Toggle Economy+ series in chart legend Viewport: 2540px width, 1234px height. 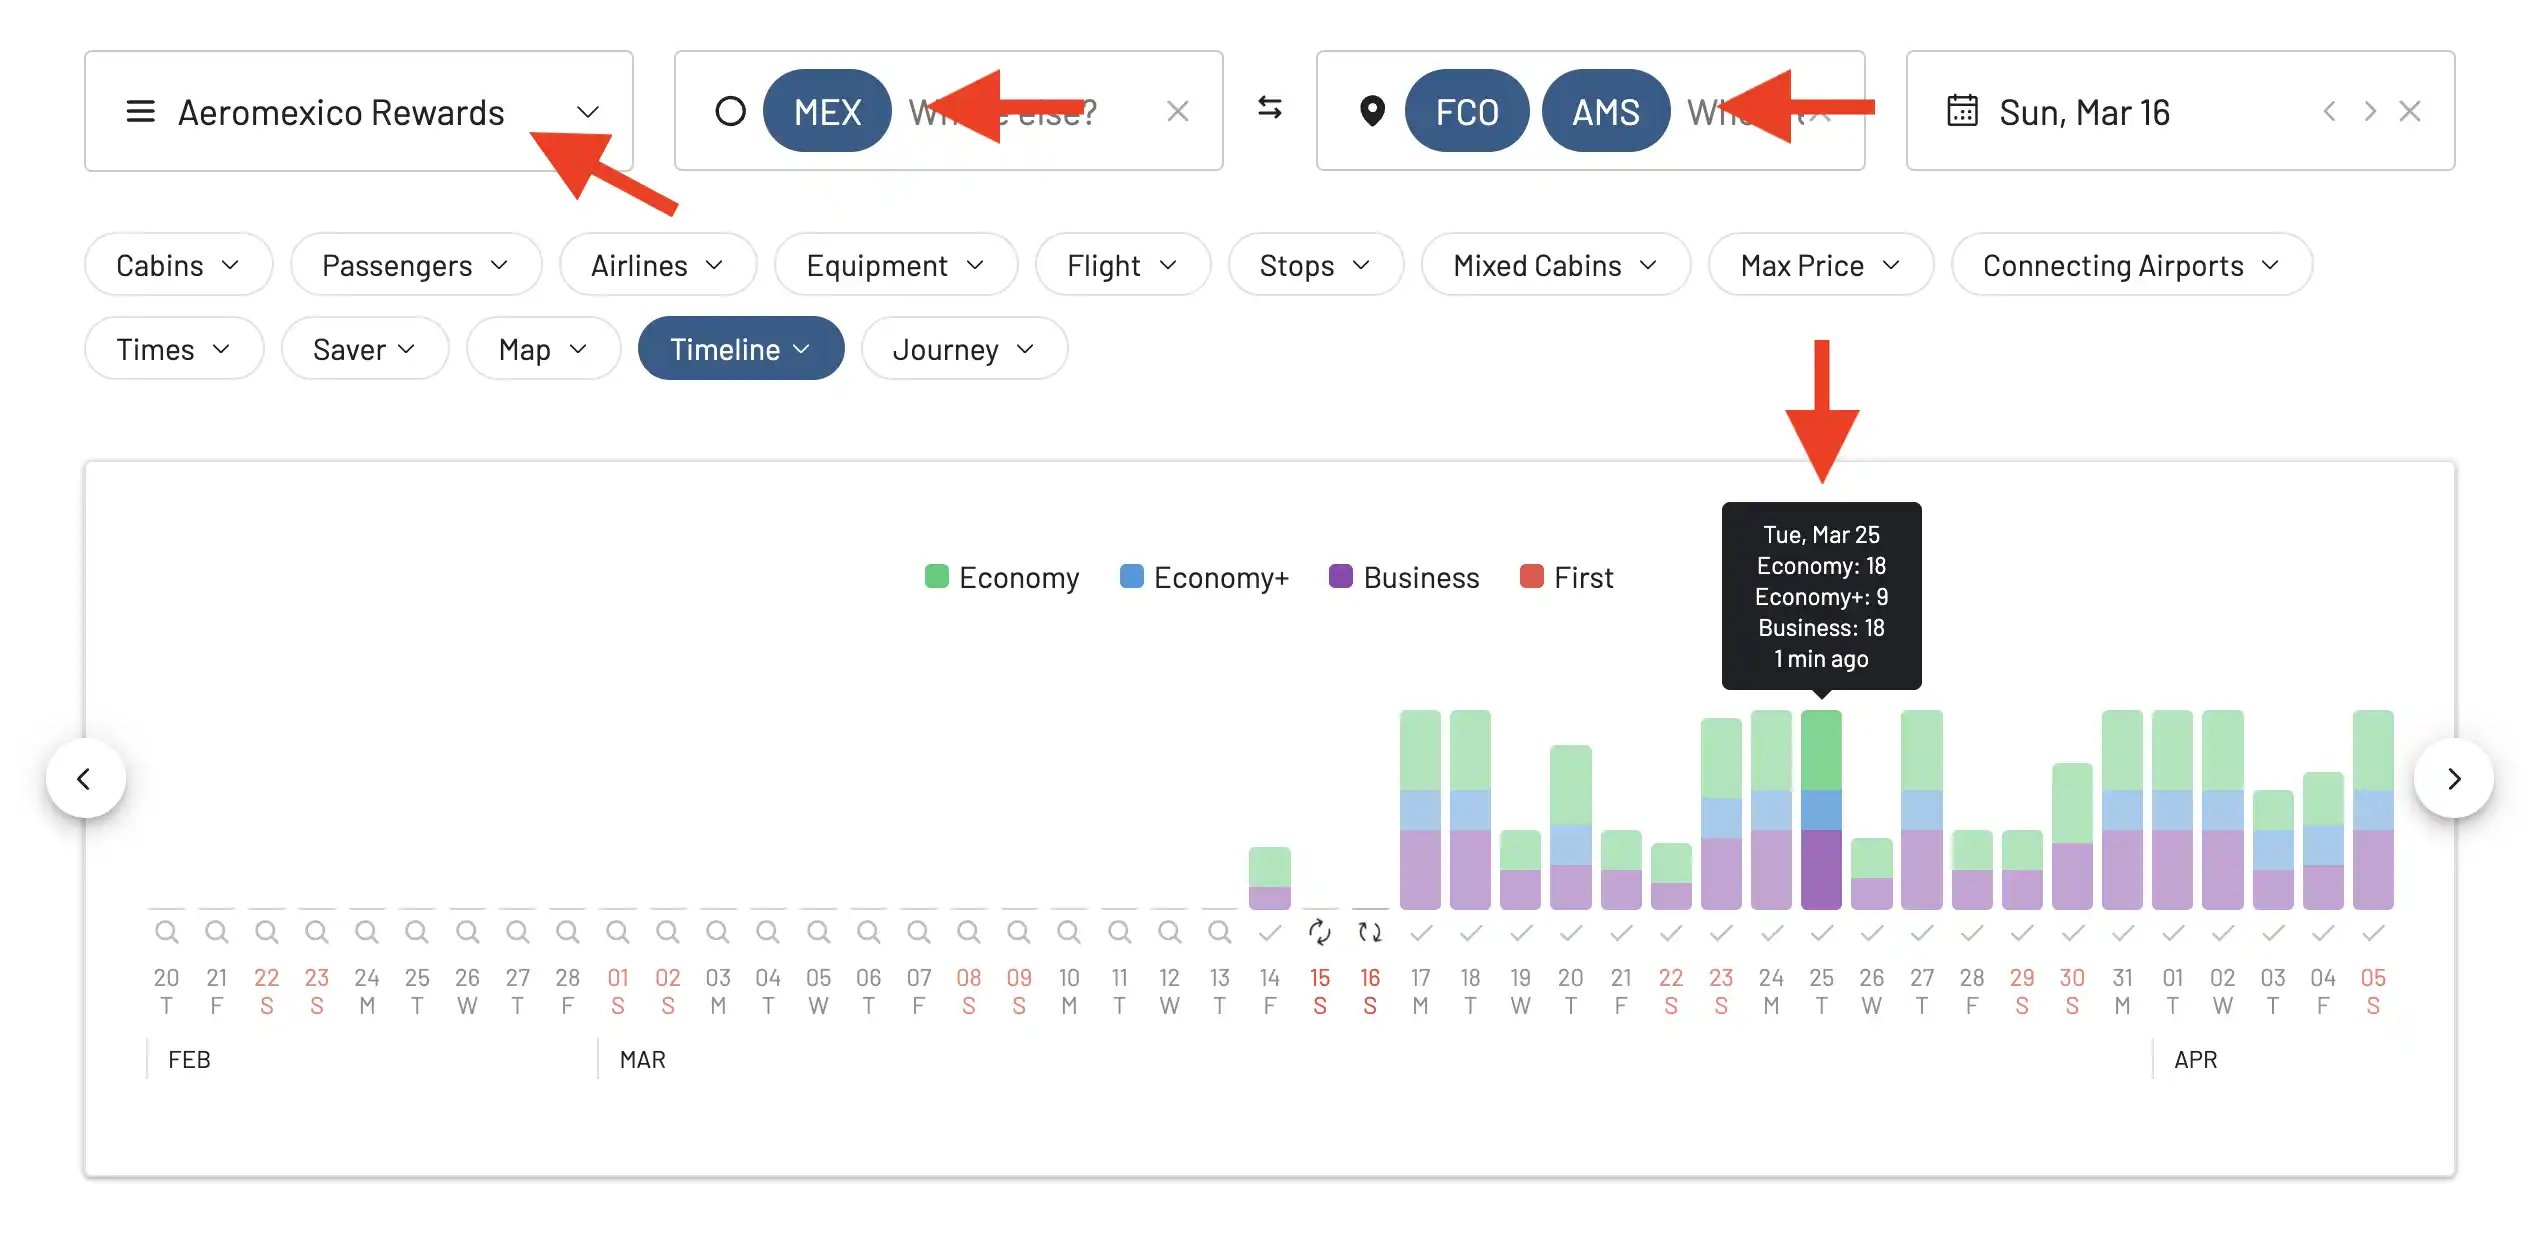point(1204,578)
